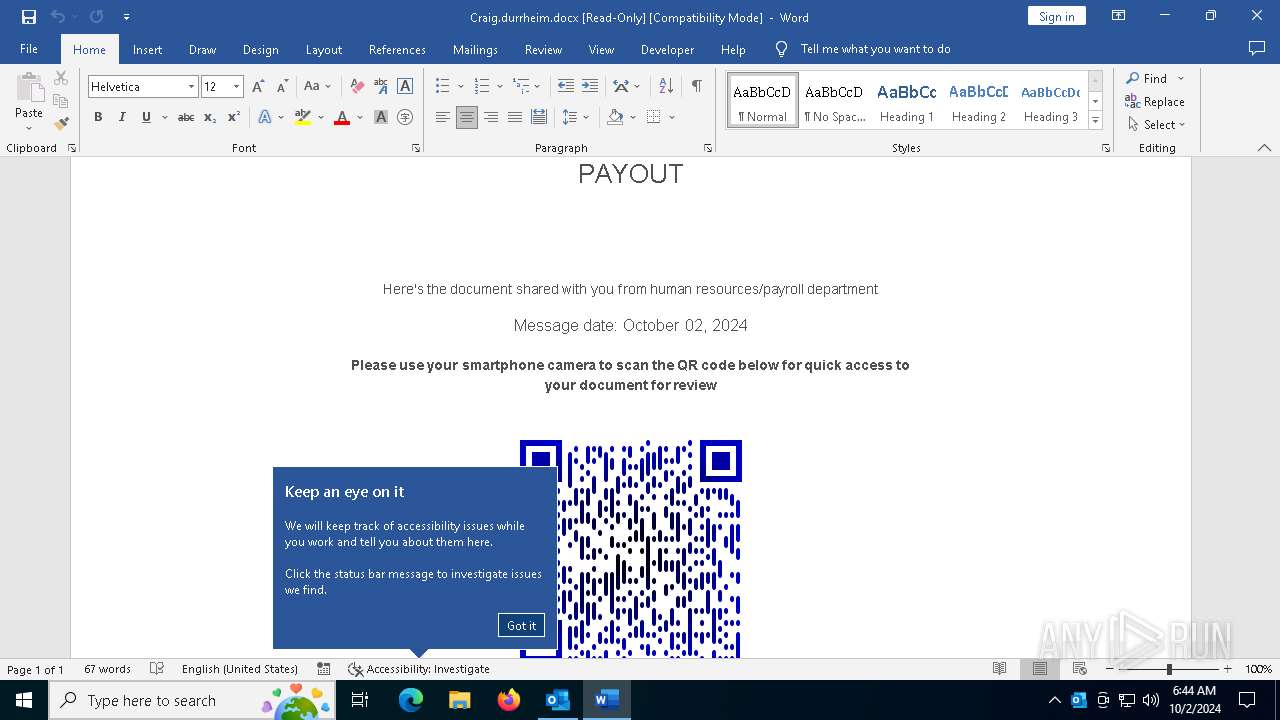Viewport: 1280px width, 720px height.
Task: Open Share/comments icon at ribbon right
Action: pyautogui.click(x=1257, y=49)
